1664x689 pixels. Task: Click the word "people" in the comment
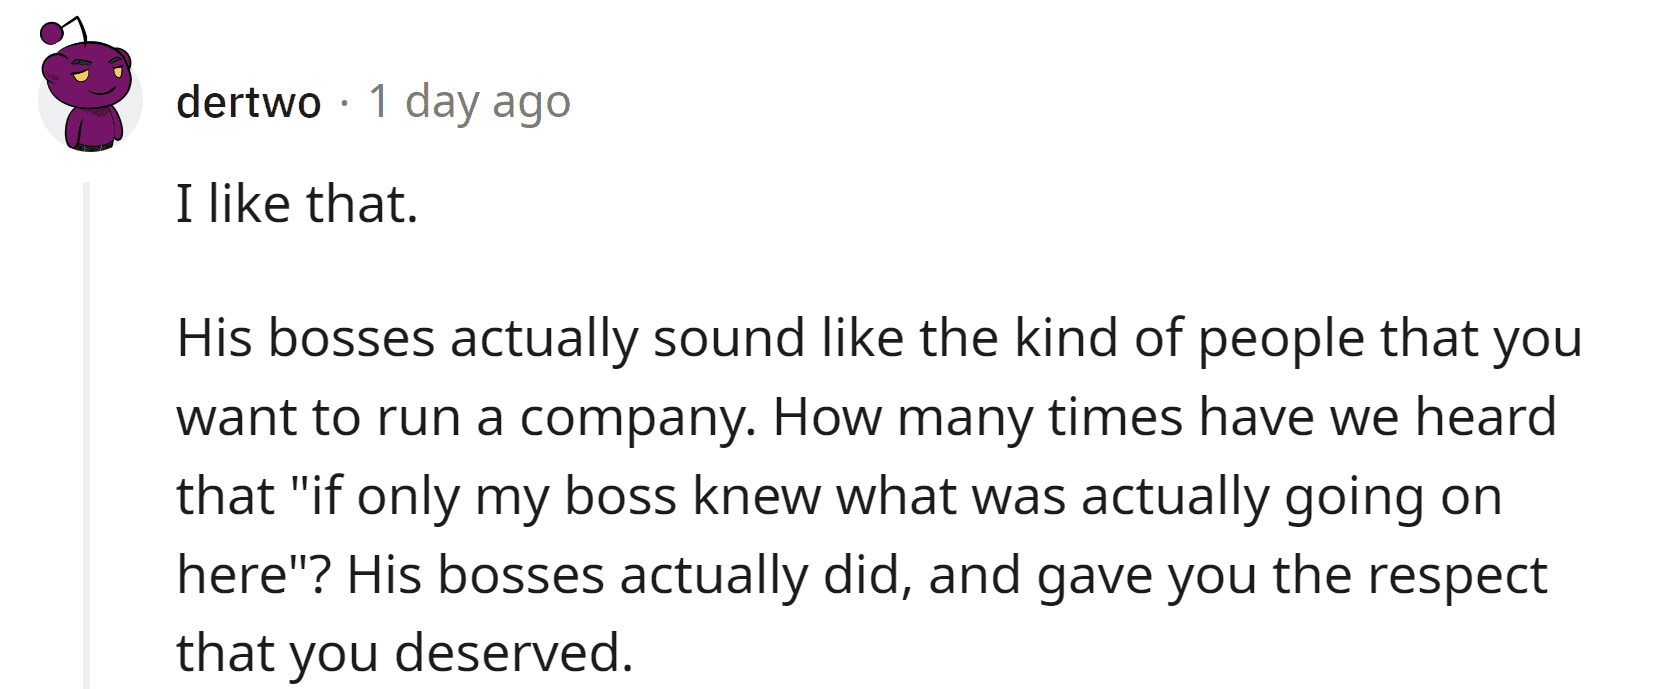coord(1281,338)
